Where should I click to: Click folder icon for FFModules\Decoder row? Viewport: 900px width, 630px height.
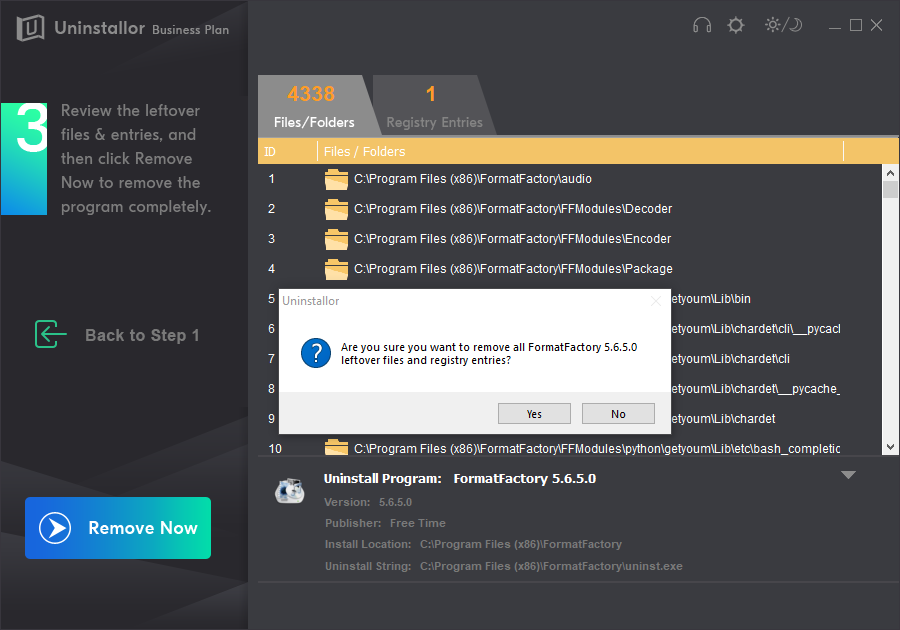click(x=336, y=209)
